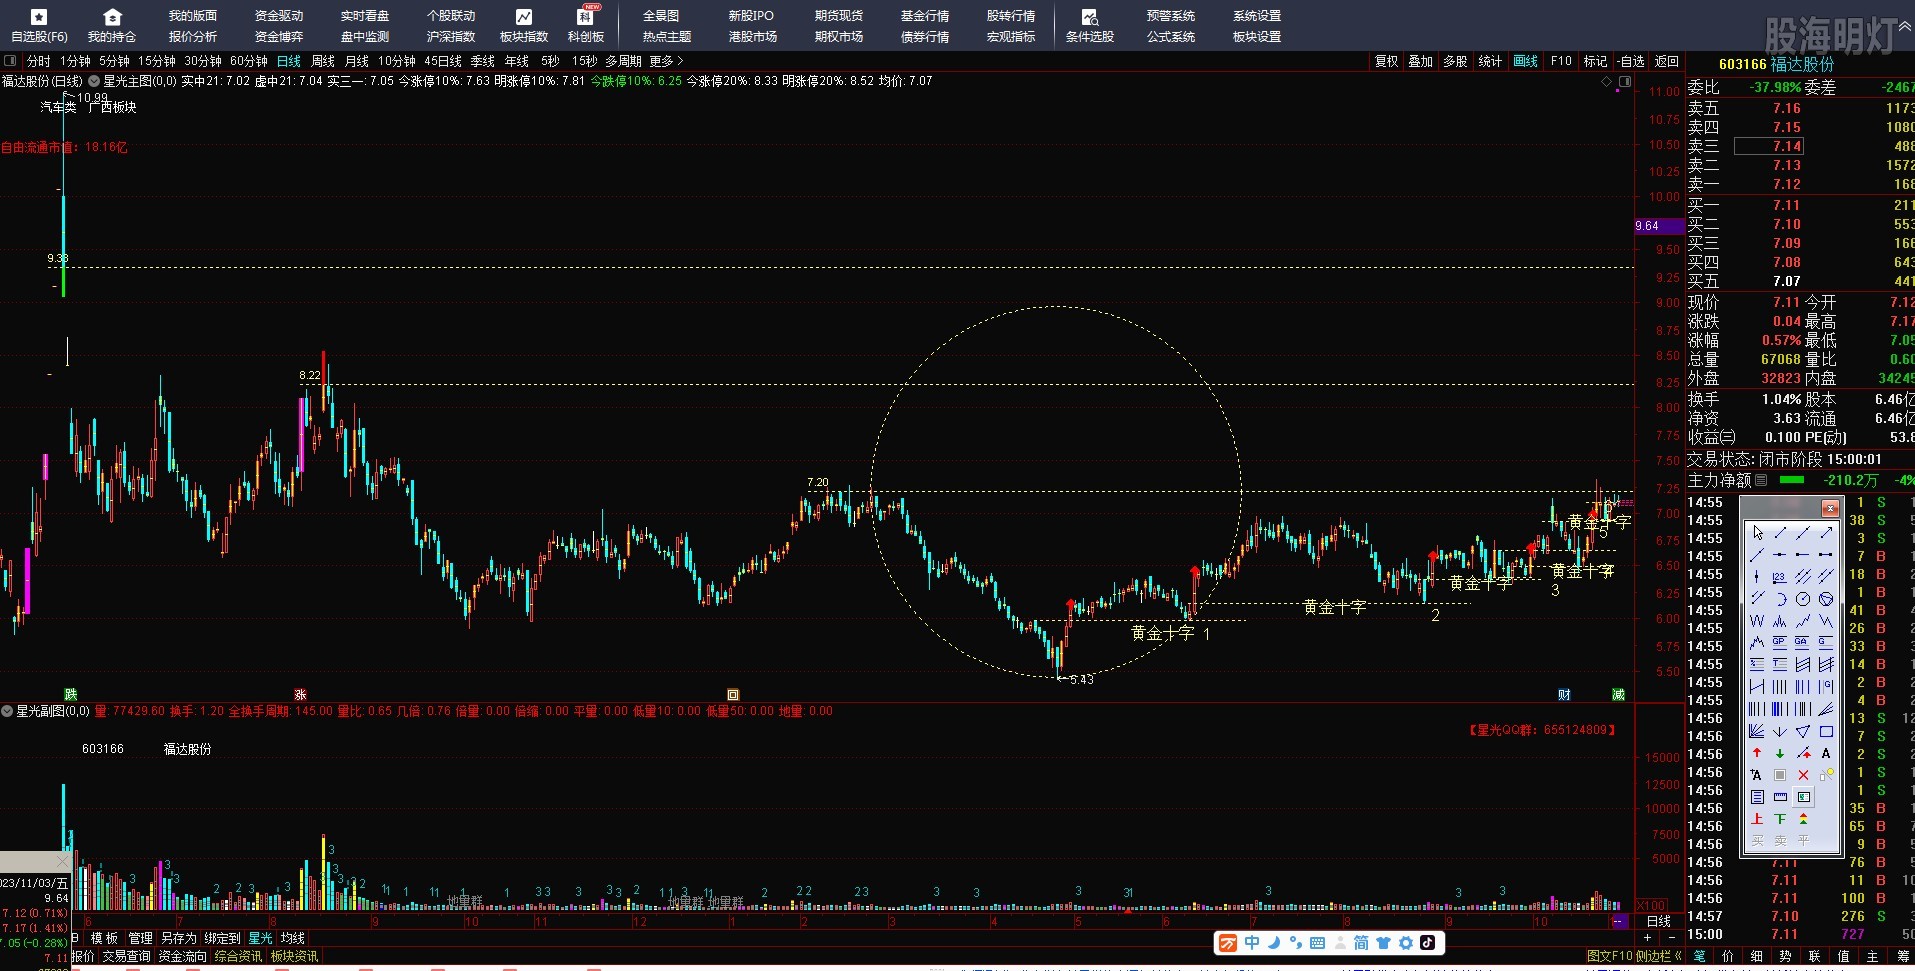1915x971 pixels.
Task: Choose the parallel channel lines tool
Action: coord(1803,576)
